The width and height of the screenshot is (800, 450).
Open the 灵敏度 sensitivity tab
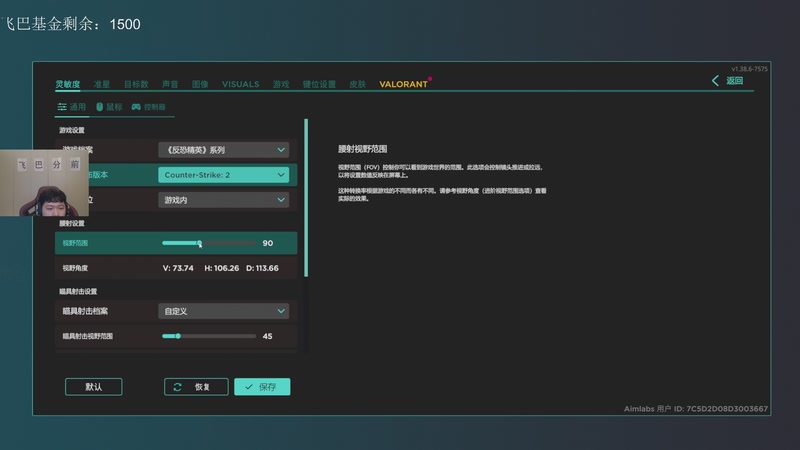pyautogui.click(x=68, y=84)
